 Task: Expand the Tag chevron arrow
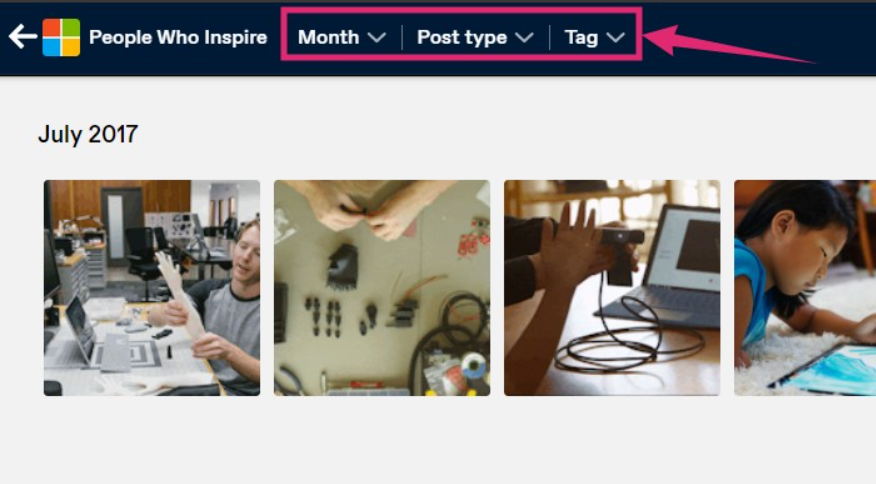(x=615, y=37)
